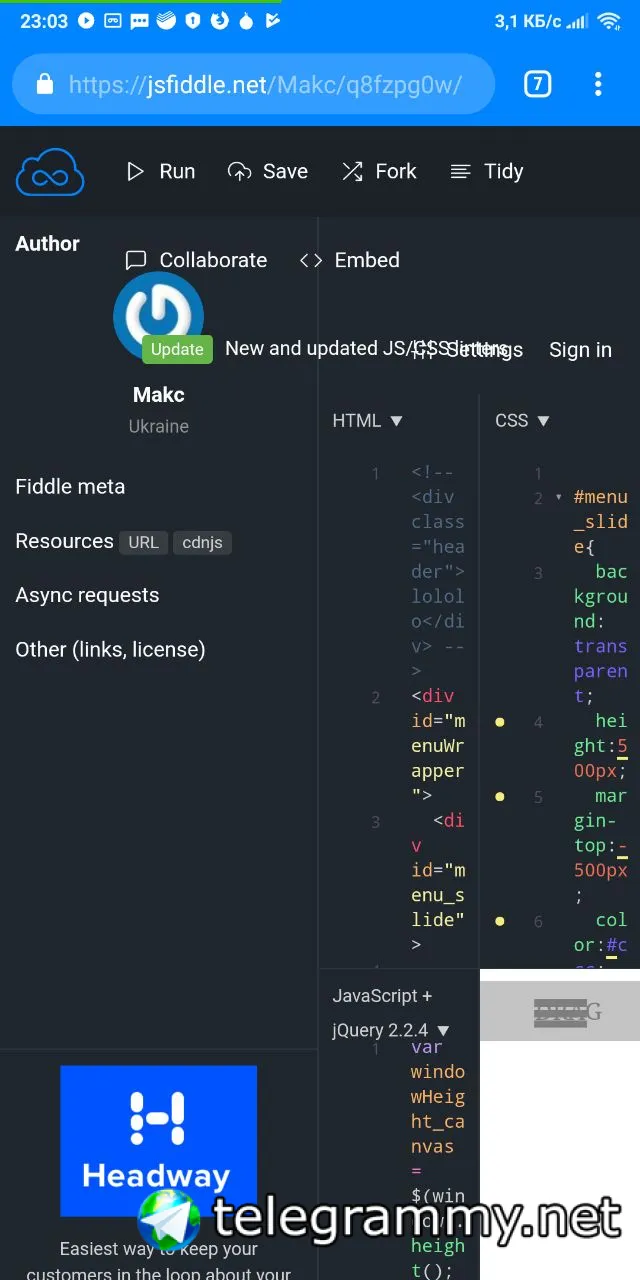Click the Save cloud upload icon
The image size is (640, 1280).
tap(239, 172)
